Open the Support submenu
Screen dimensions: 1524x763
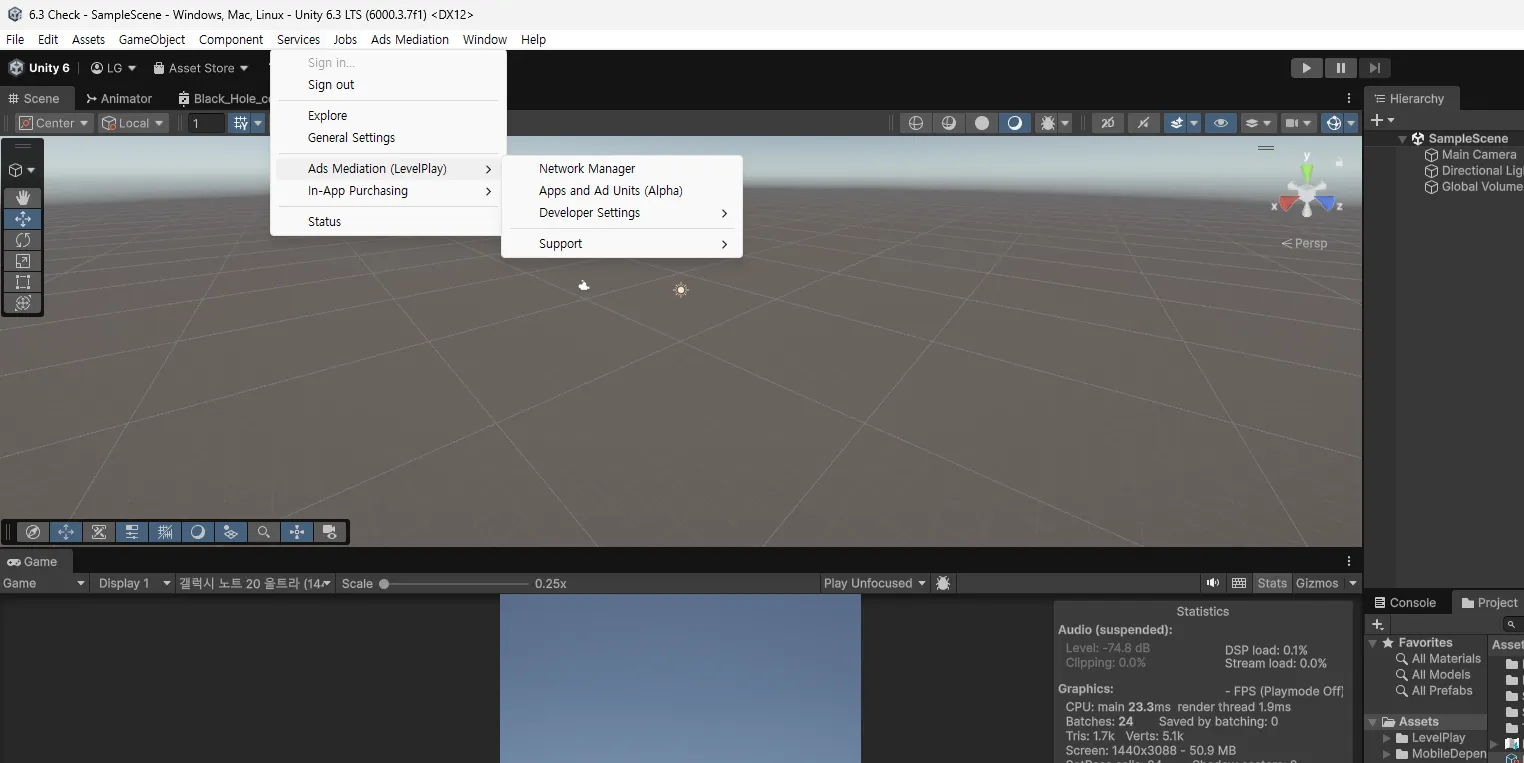622,243
